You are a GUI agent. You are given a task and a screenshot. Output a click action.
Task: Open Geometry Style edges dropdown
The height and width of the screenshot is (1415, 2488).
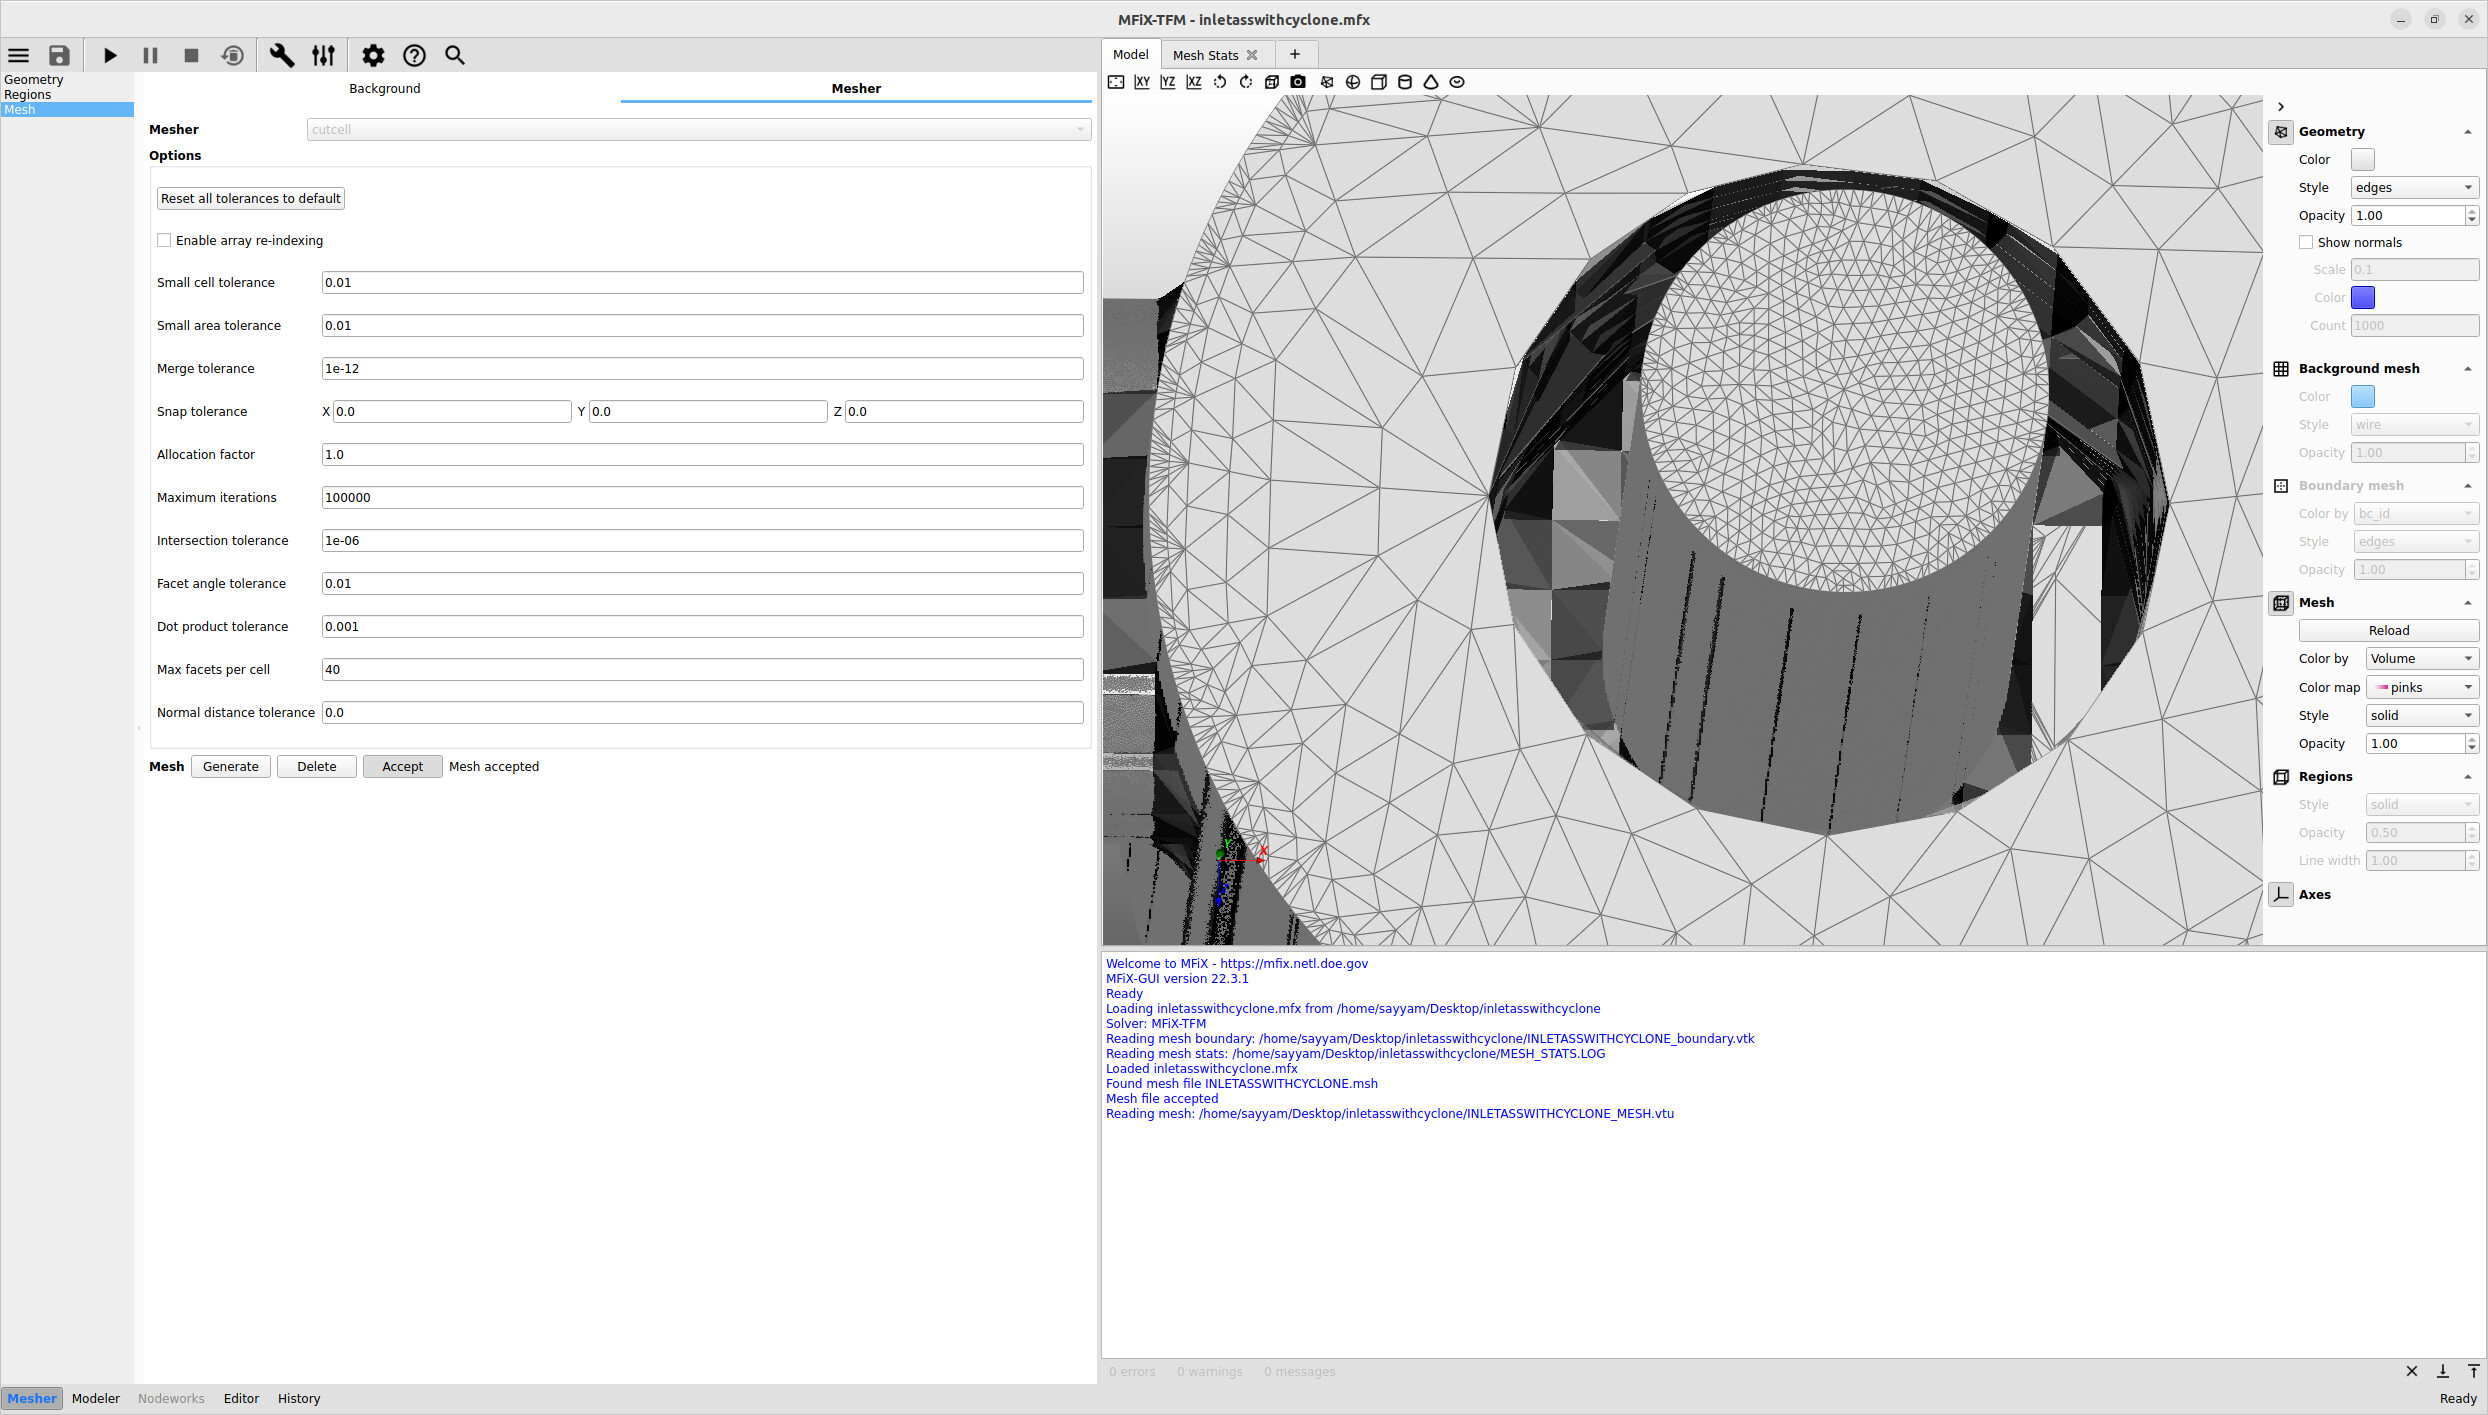pyautogui.click(x=2413, y=187)
